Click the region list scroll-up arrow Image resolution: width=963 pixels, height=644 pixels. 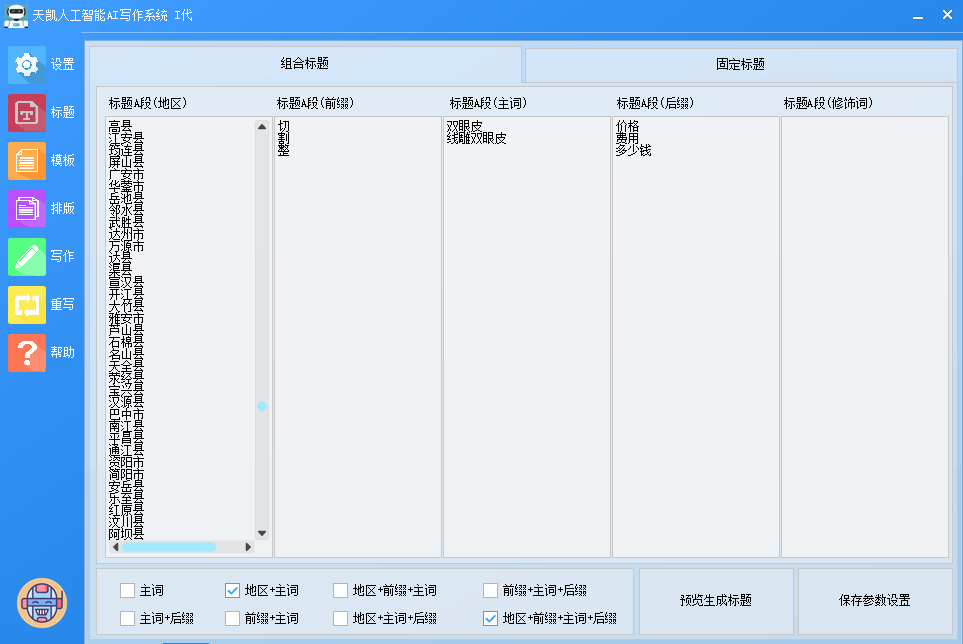click(262, 127)
